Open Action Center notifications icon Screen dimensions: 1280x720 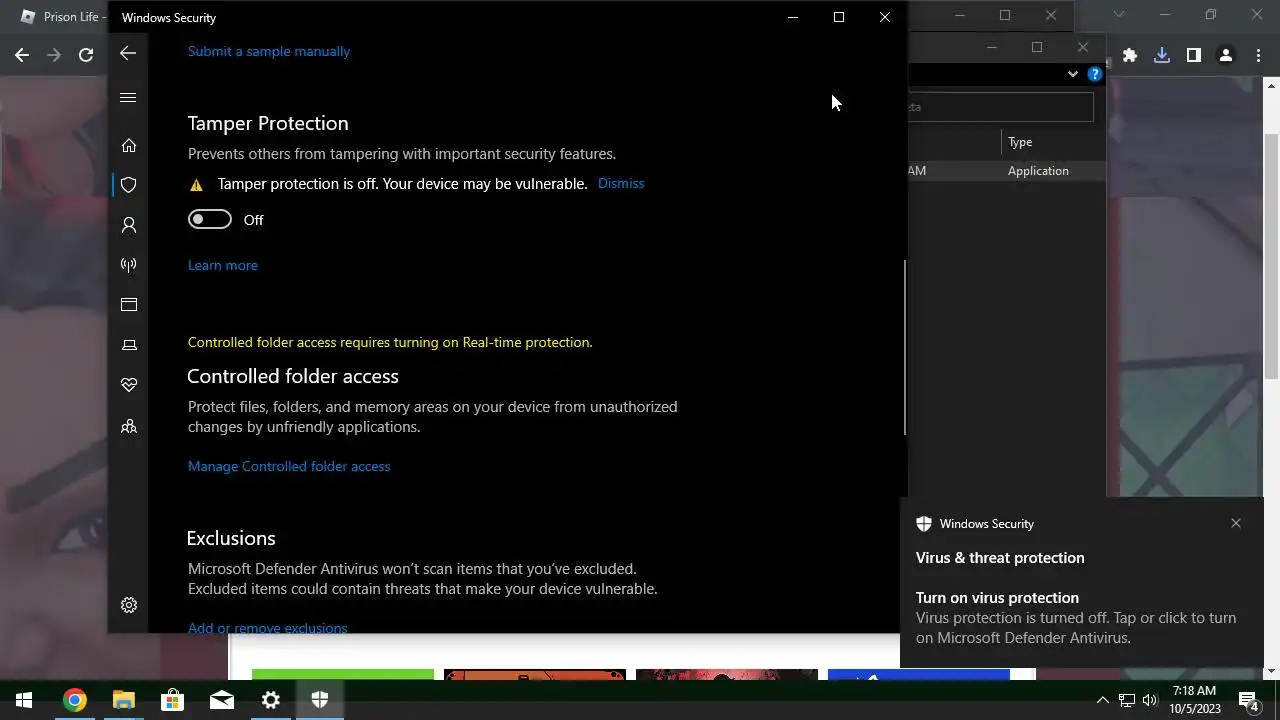click(1248, 700)
